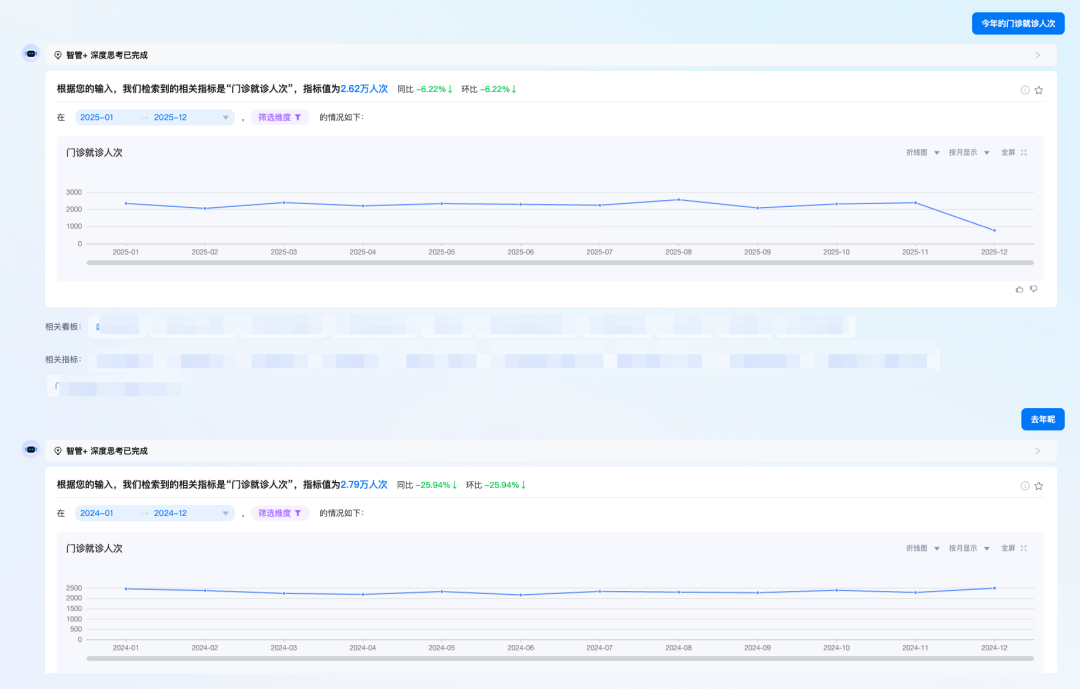Open fullscreen (全屏) for the 2024 chart
This screenshot has height=689, width=1080.
coord(1014,548)
